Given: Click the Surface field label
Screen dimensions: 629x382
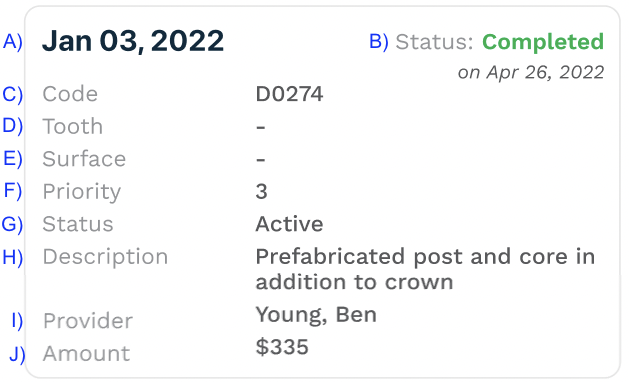Looking at the screenshot, I should 84,159.
